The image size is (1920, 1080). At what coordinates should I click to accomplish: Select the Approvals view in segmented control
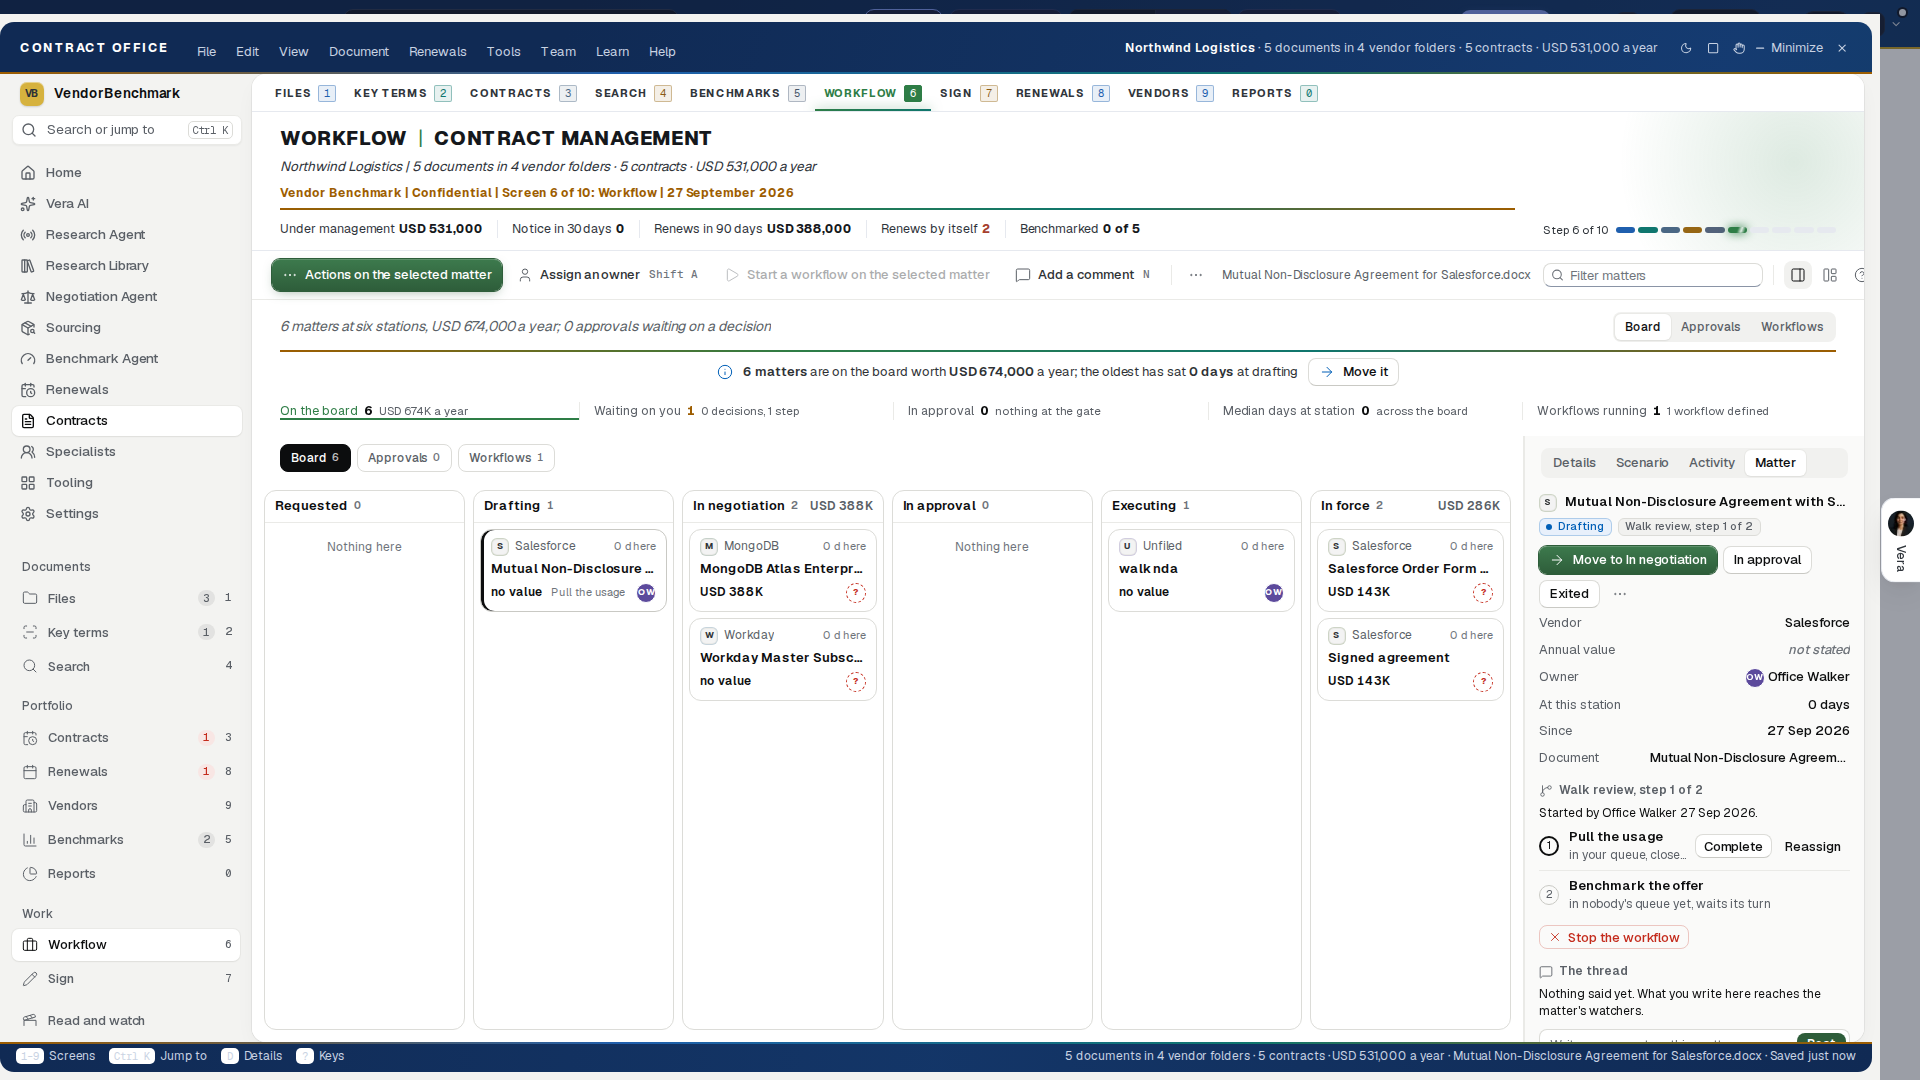point(1710,327)
